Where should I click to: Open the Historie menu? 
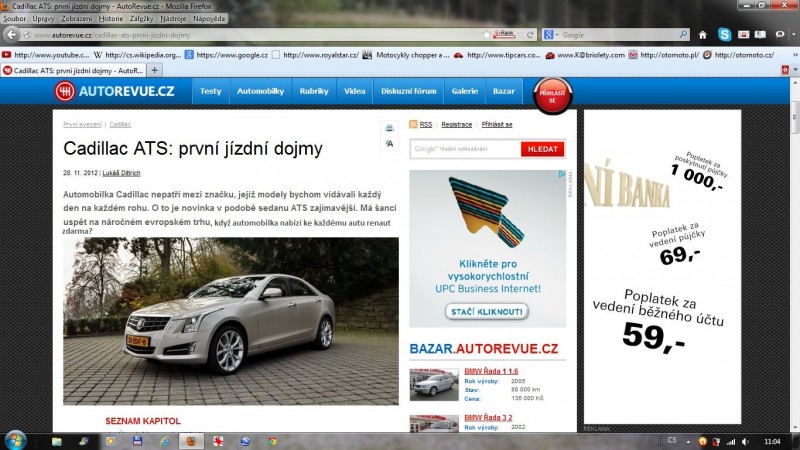[x=111, y=18]
